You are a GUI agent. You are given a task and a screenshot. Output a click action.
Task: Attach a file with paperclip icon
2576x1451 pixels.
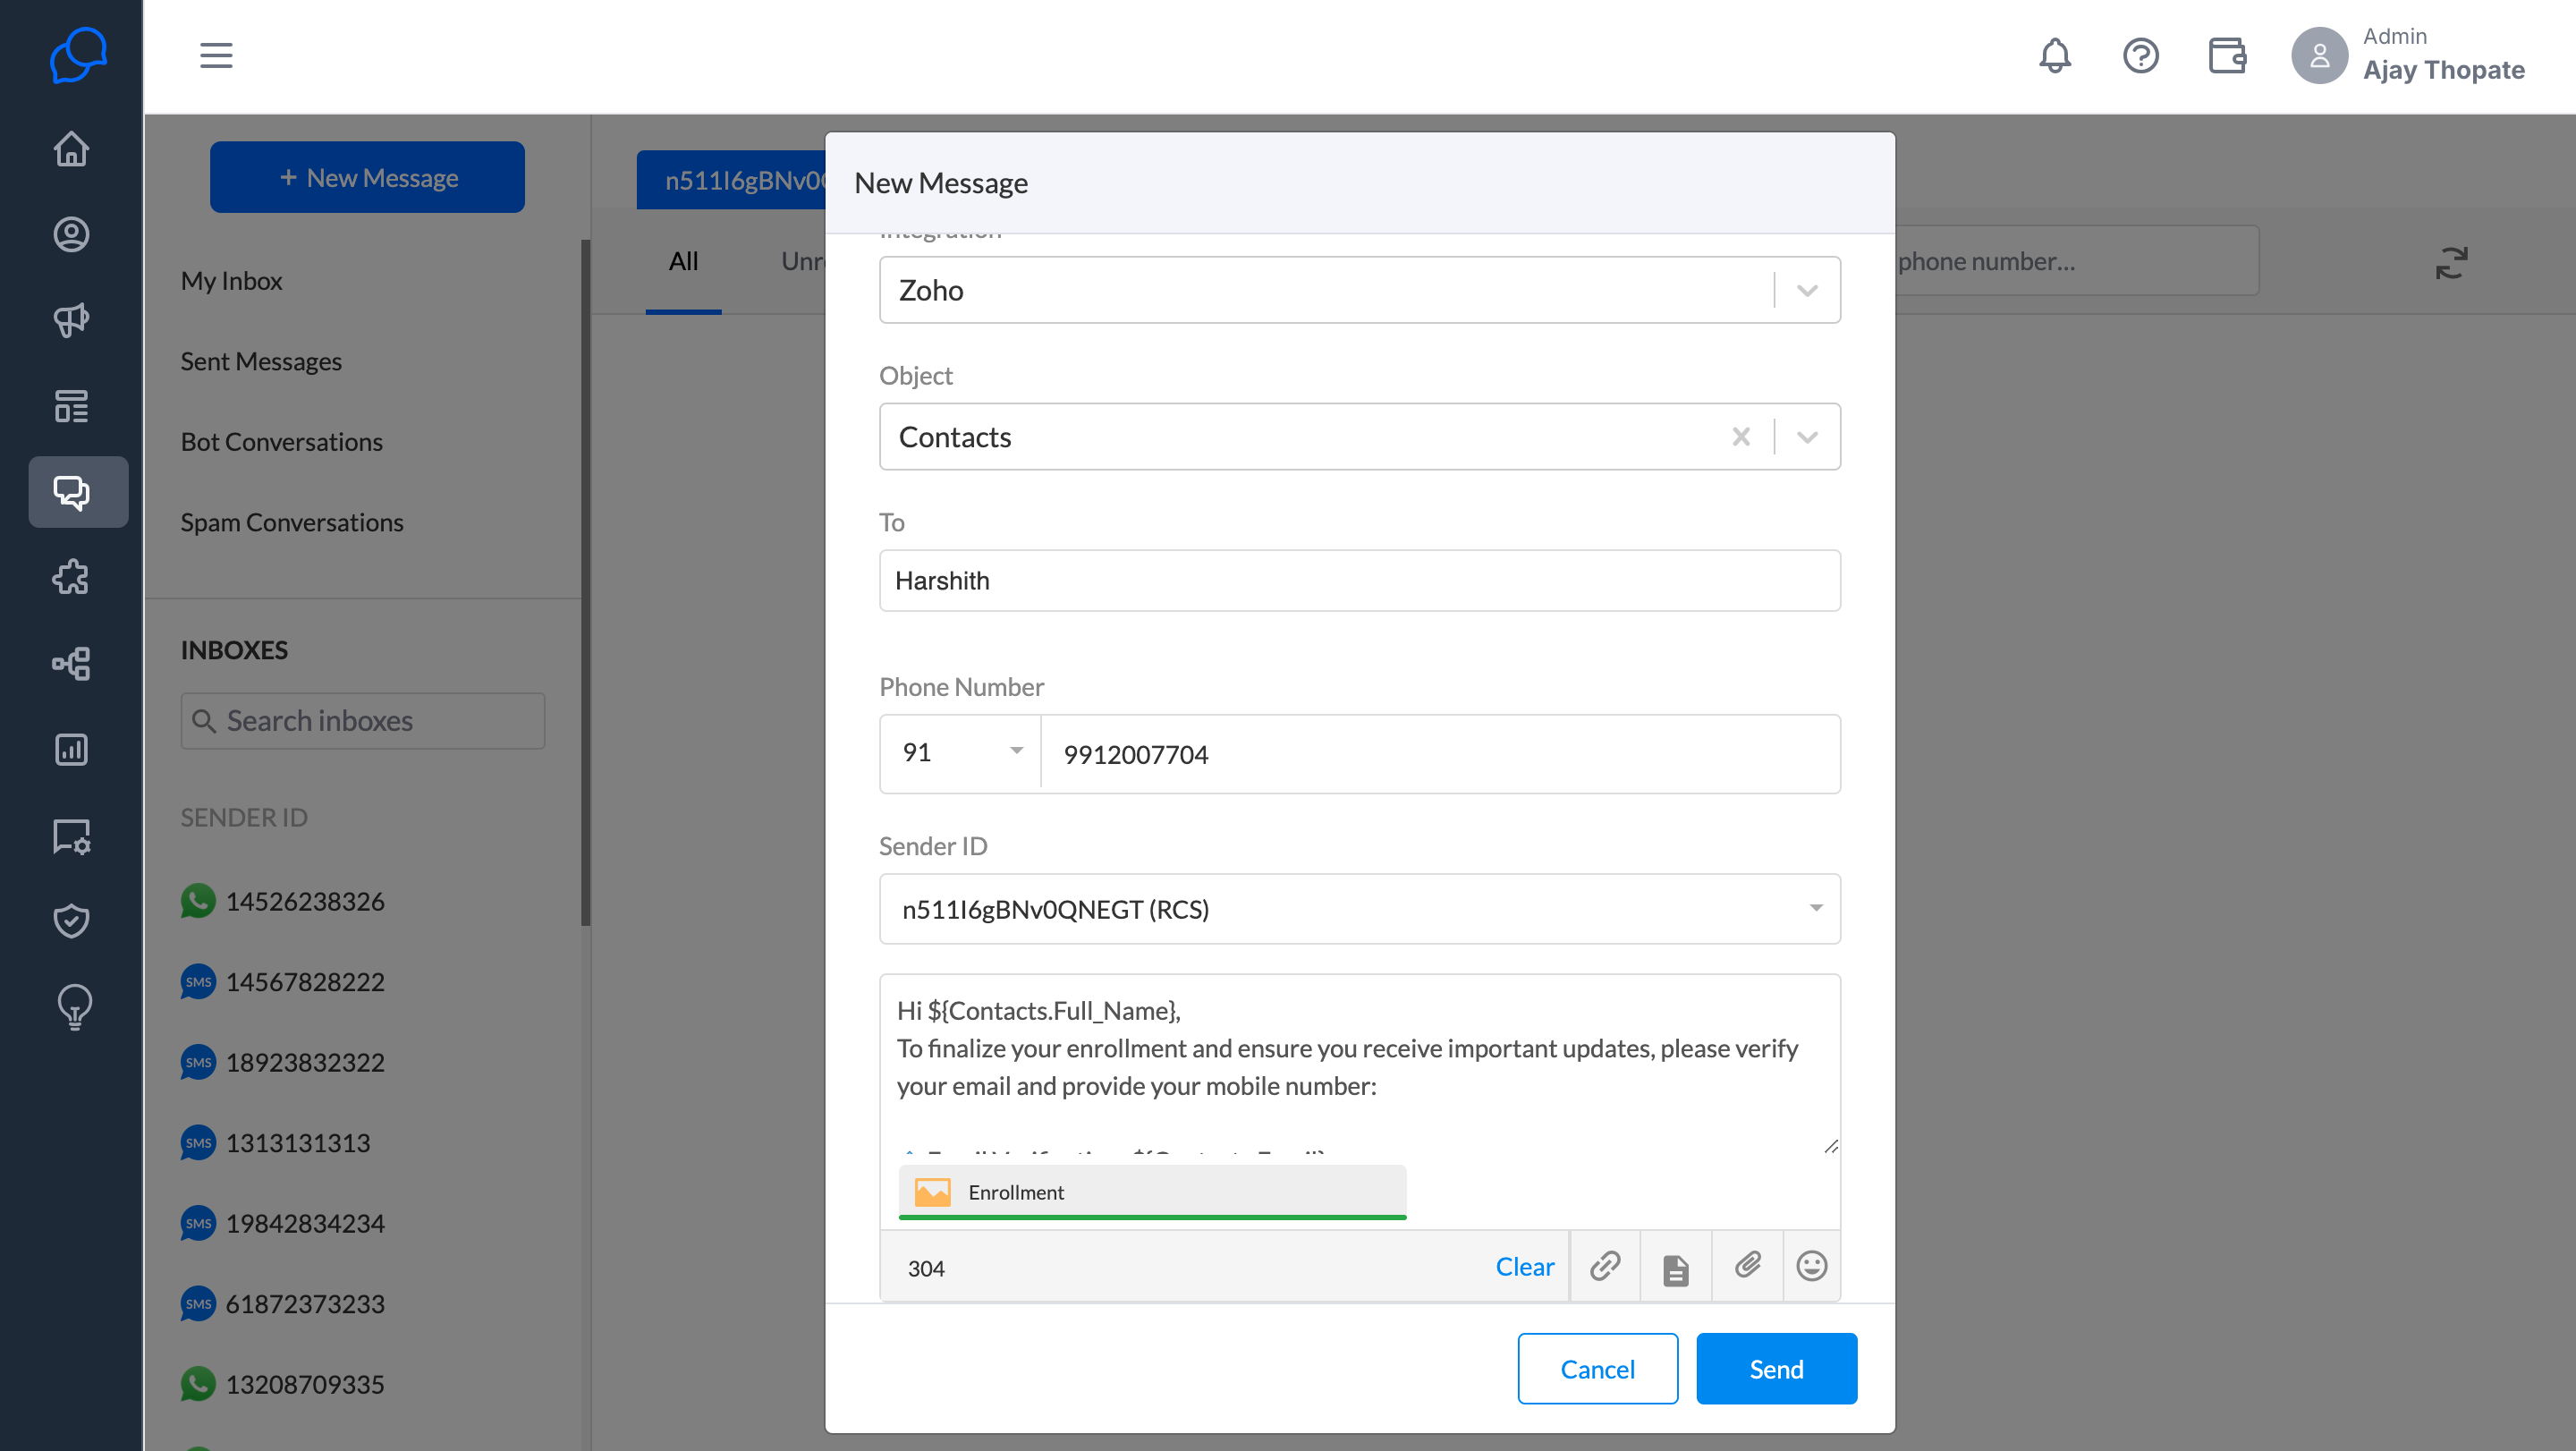[1747, 1266]
